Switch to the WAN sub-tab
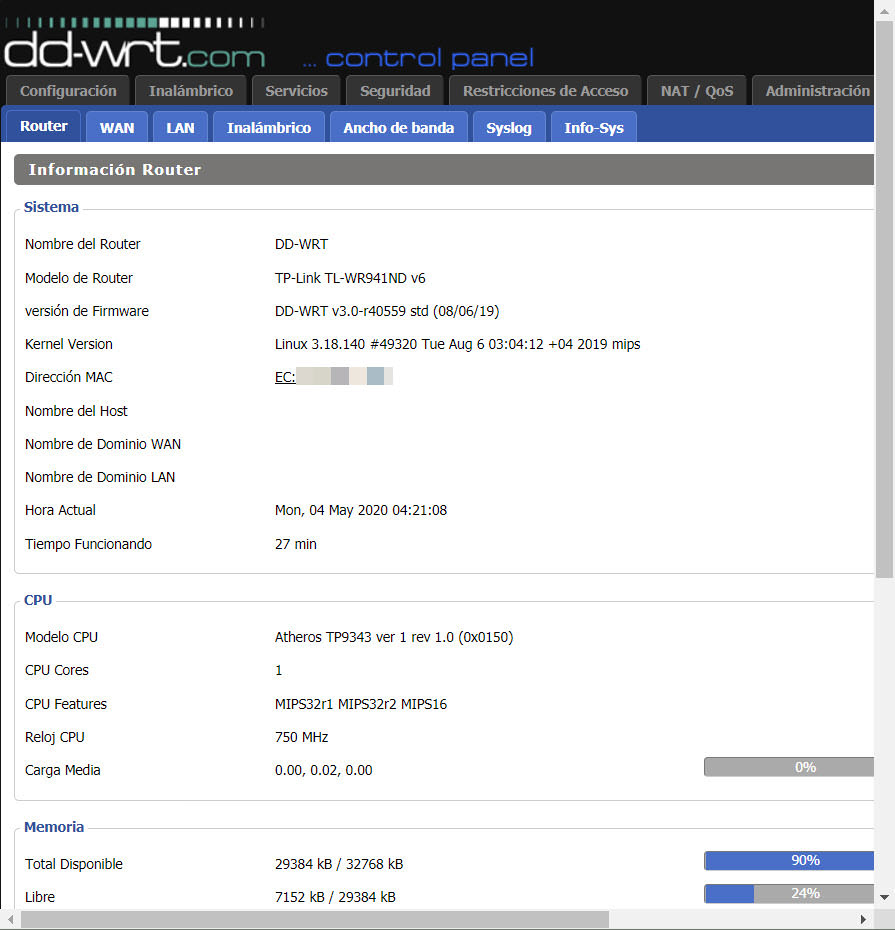895x930 pixels. click(117, 128)
